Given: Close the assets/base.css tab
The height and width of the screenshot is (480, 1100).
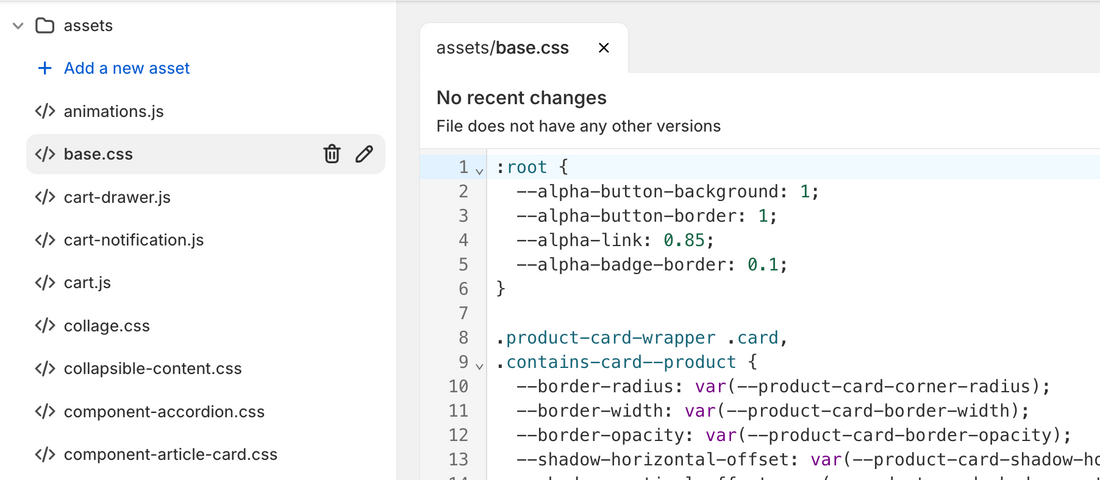Looking at the screenshot, I should [x=603, y=48].
